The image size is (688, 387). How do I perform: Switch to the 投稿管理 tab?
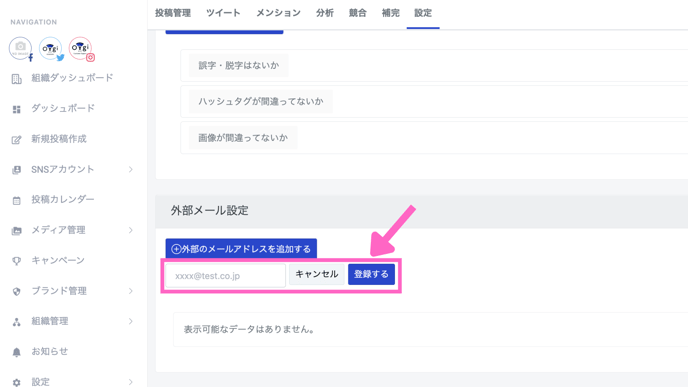173,13
